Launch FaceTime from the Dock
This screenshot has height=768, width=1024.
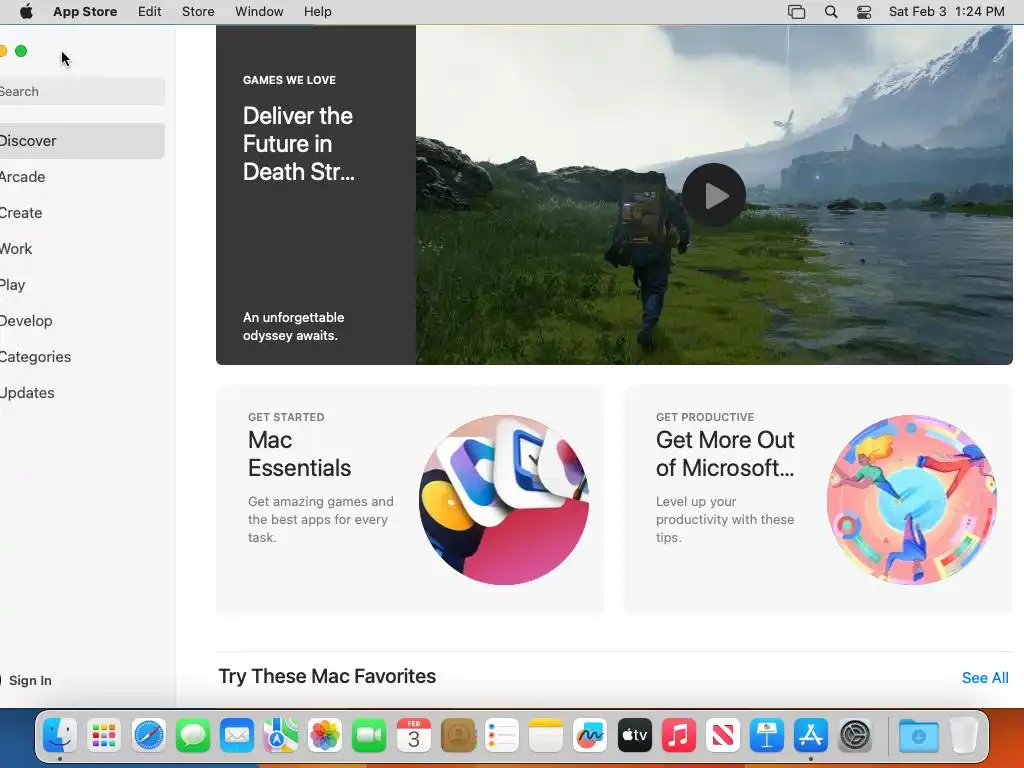(369, 736)
